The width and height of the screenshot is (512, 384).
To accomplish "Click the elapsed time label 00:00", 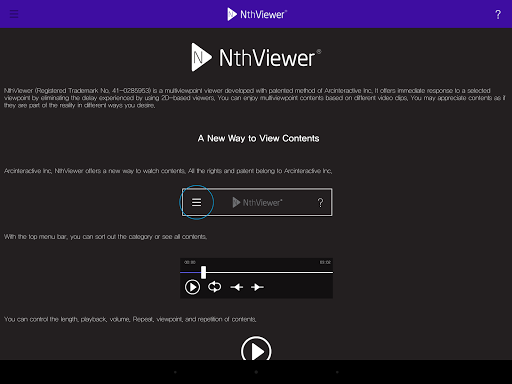I will [x=190, y=262].
